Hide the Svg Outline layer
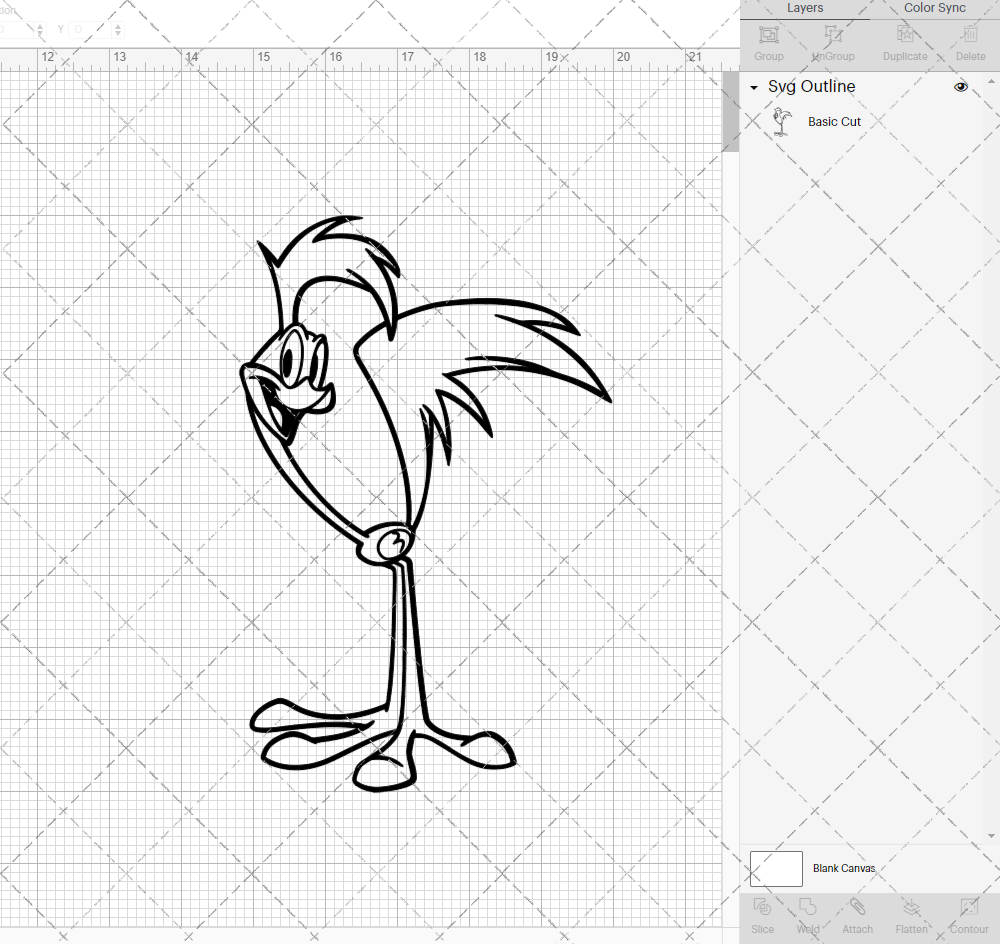Image resolution: width=1000 pixels, height=944 pixels. [960, 87]
